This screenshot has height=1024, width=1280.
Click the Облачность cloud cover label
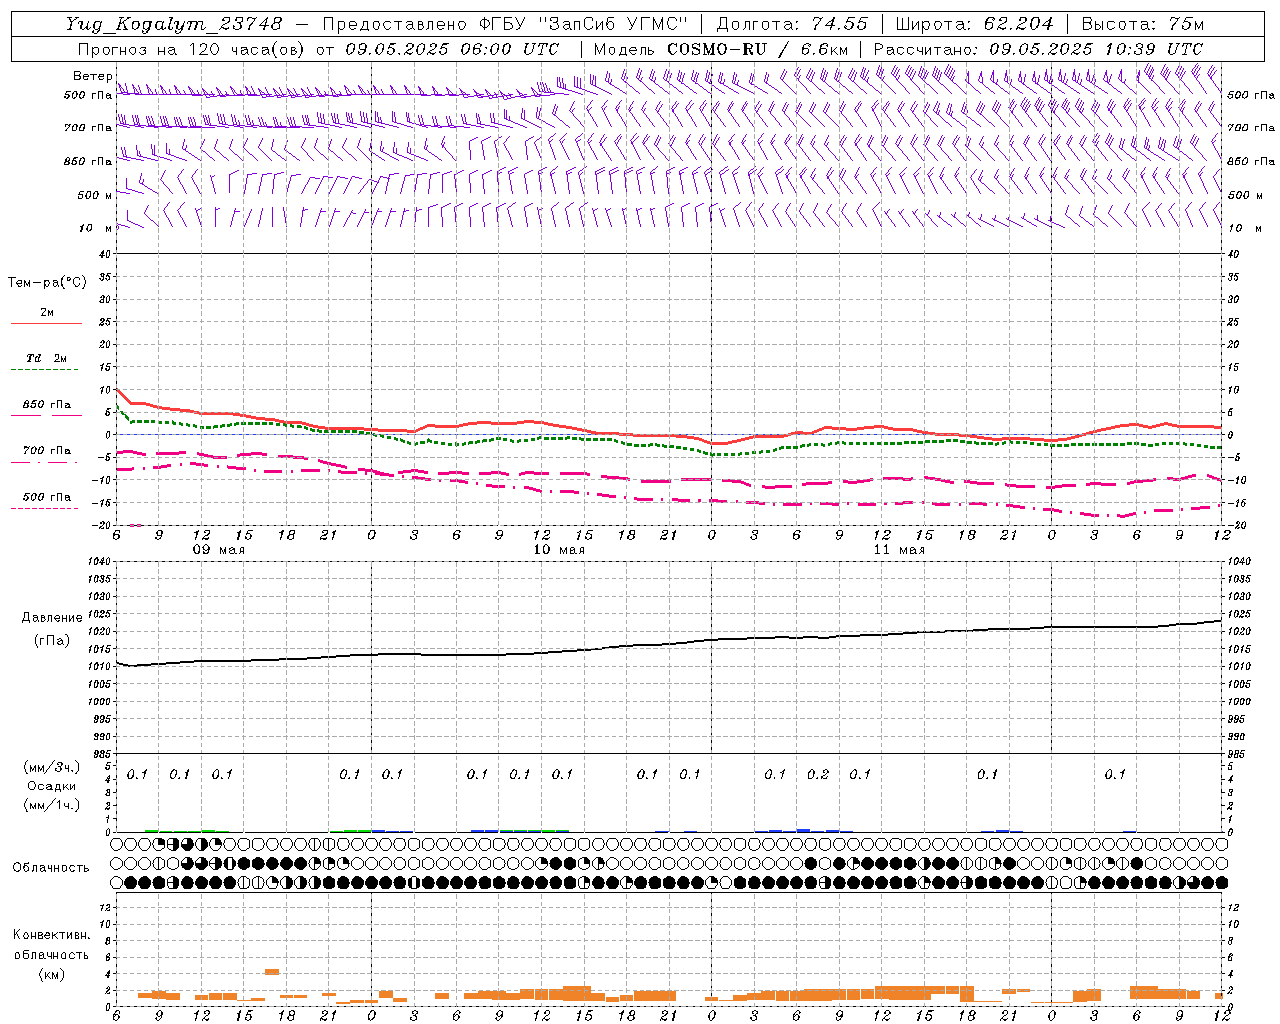[51, 868]
